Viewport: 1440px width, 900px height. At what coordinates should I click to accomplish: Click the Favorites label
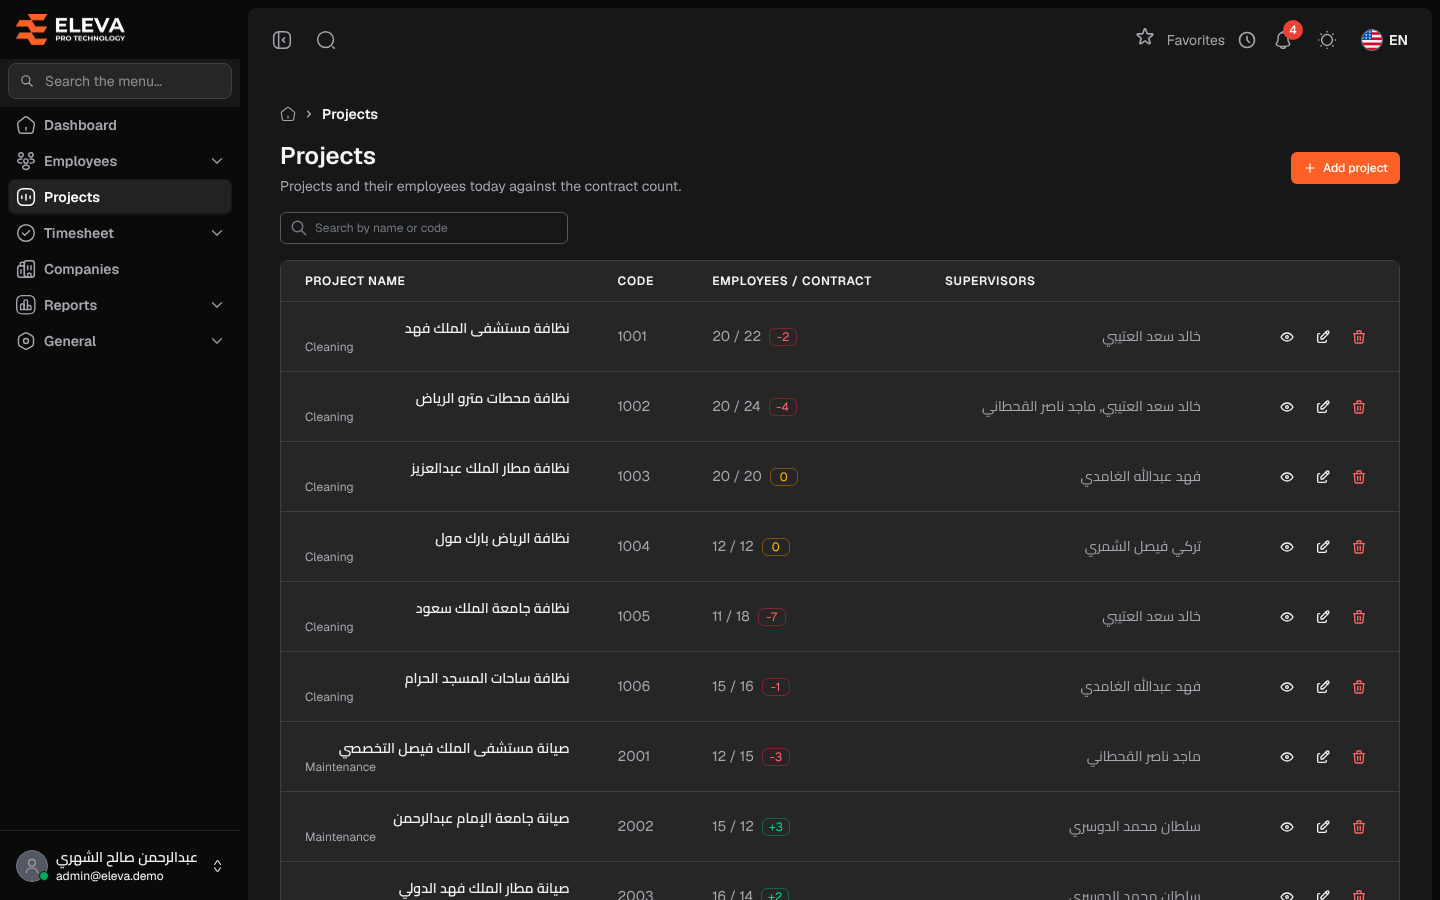tap(1196, 40)
